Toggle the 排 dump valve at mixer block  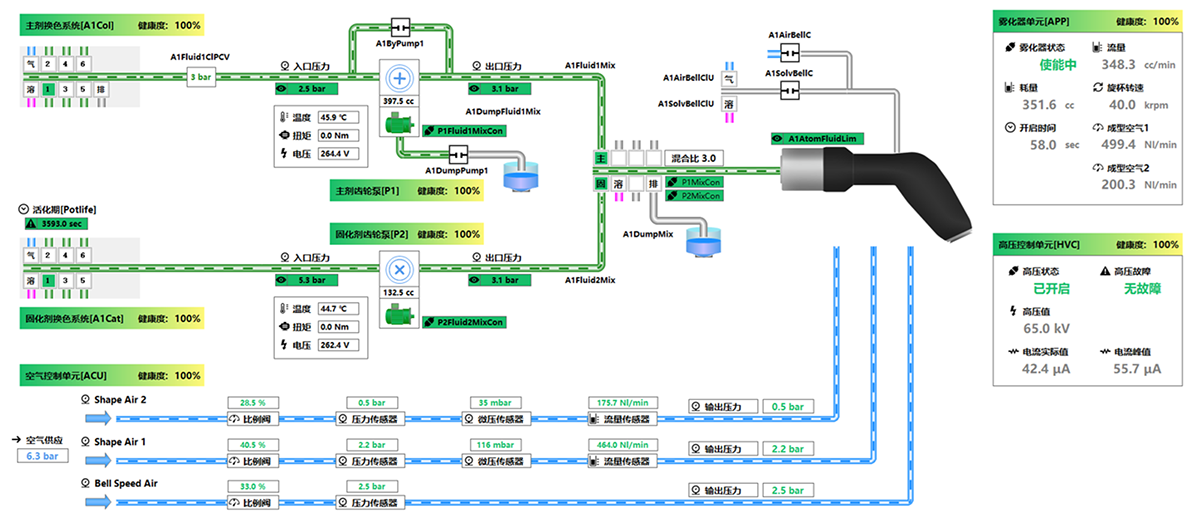coord(654,184)
